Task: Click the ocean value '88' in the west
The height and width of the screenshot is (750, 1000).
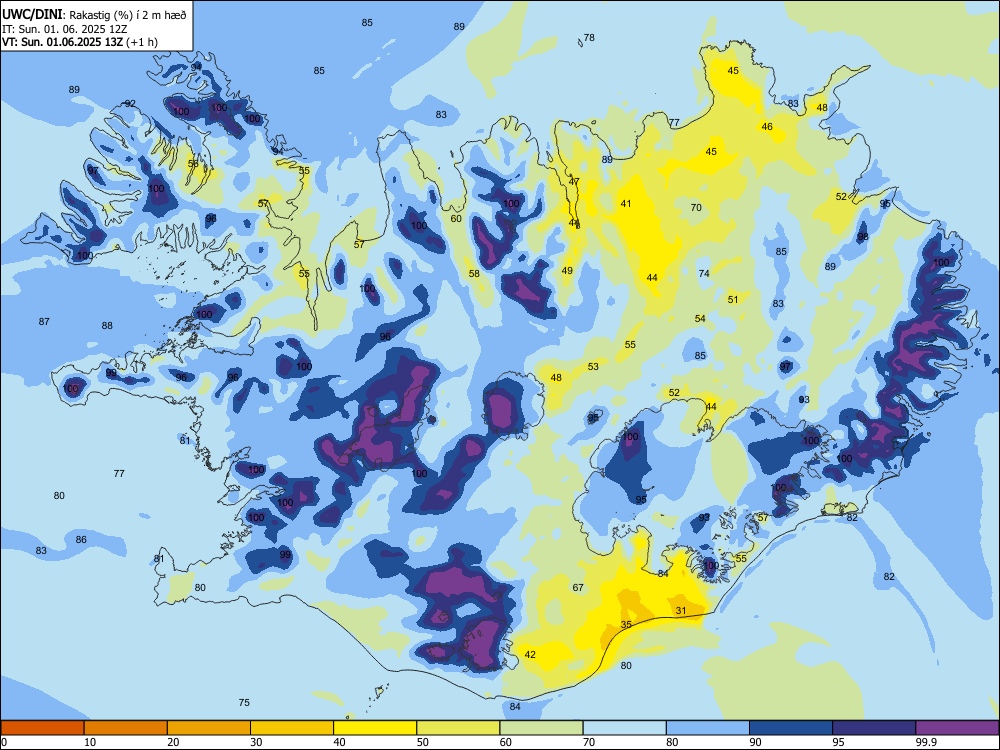Action: click(107, 325)
